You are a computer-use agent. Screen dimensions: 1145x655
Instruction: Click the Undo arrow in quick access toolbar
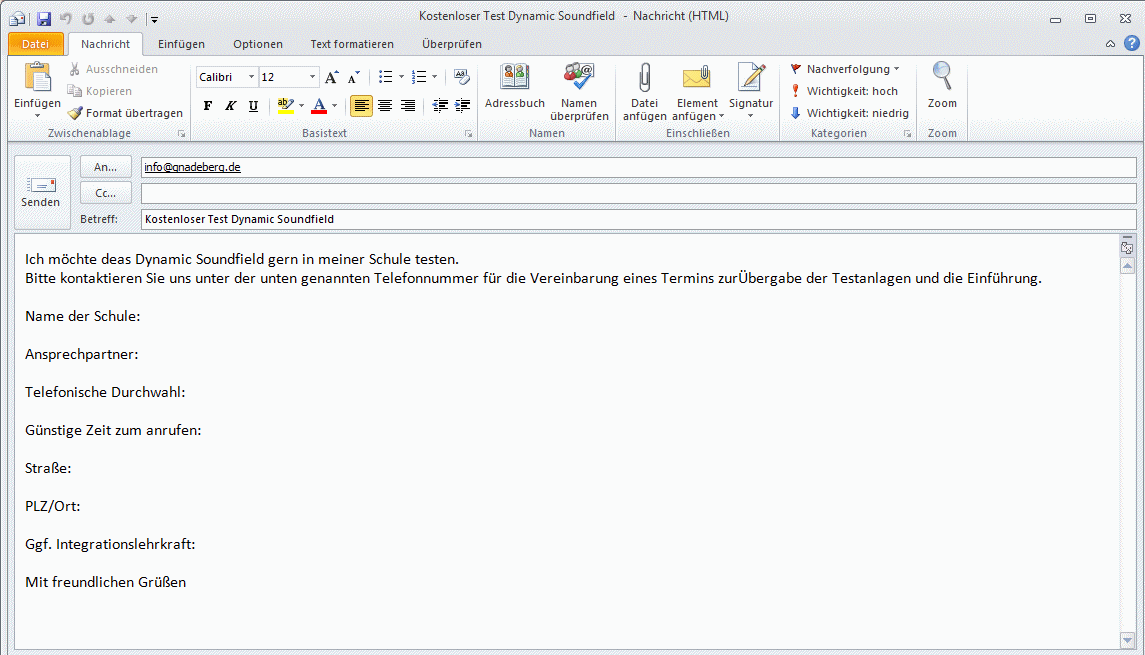pyautogui.click(x=66, y=18)
